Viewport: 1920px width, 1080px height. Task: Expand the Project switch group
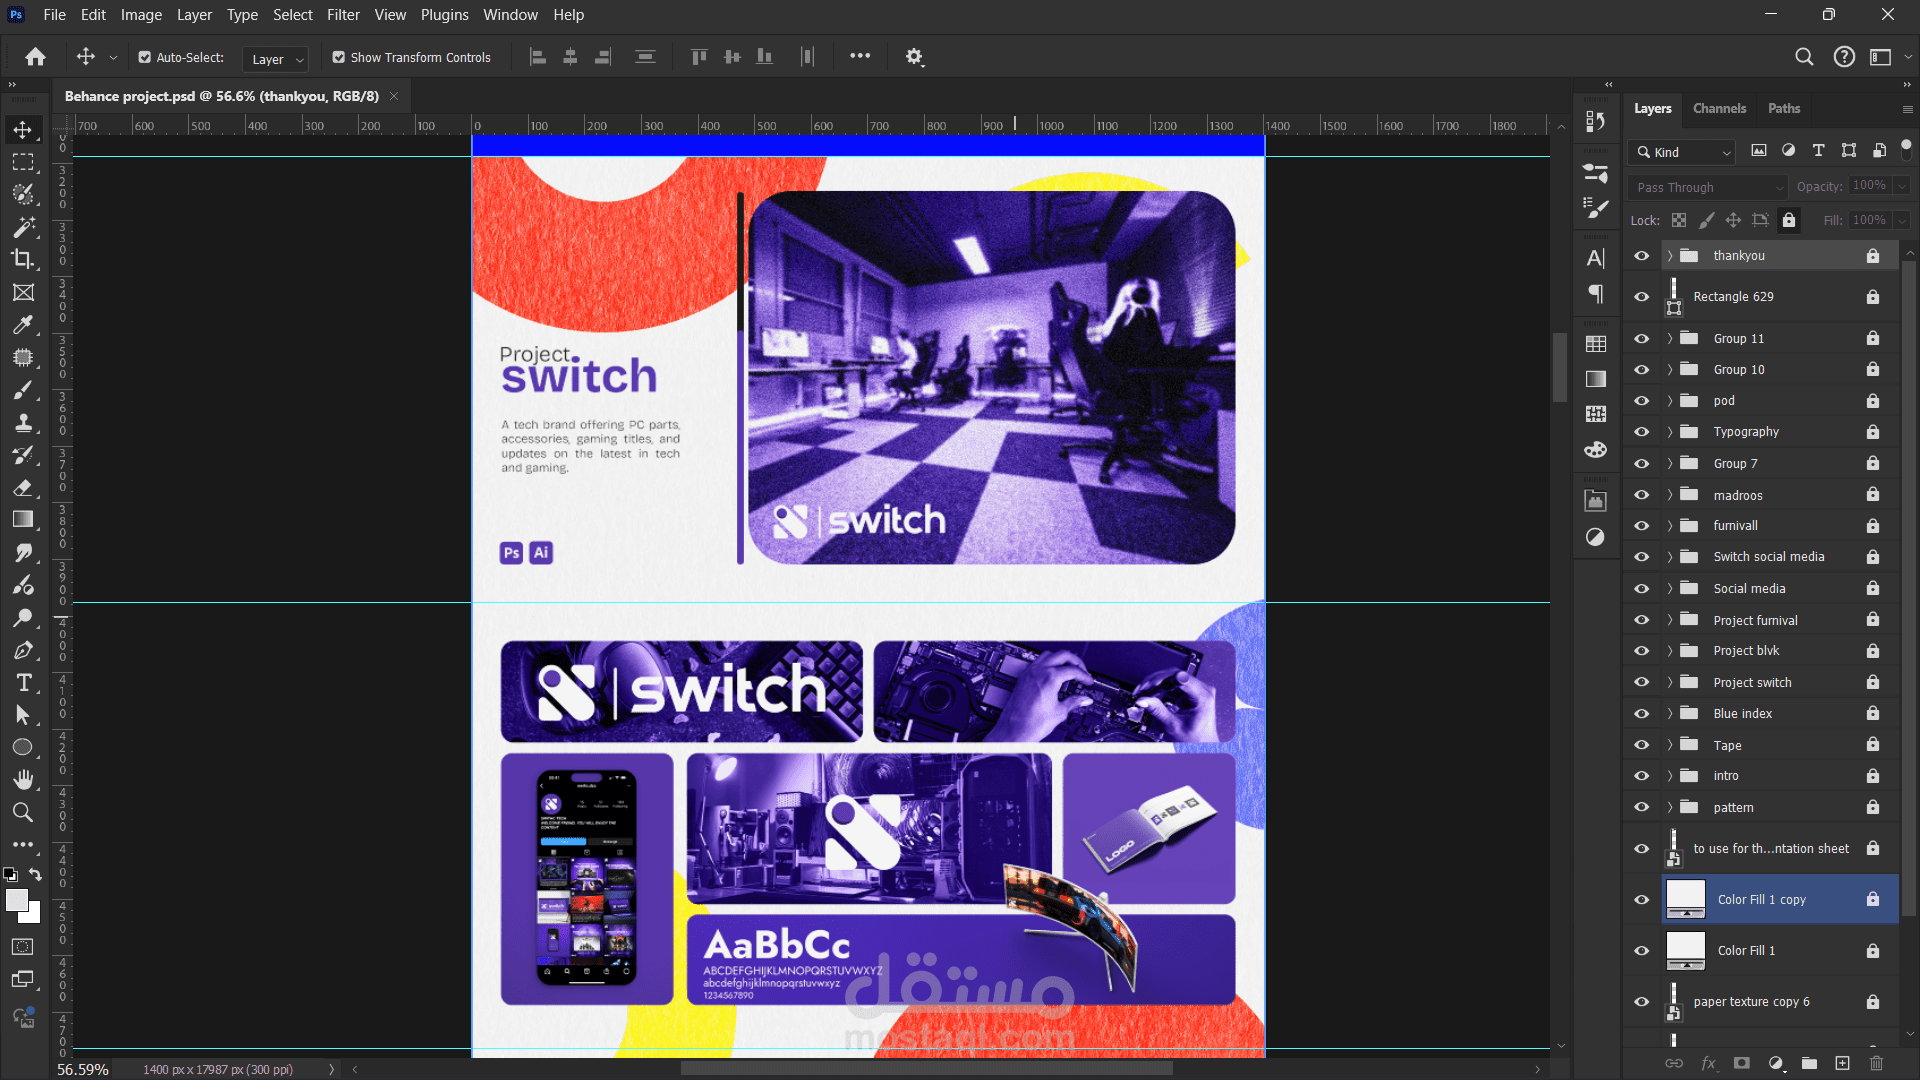pyautogui.click(x=1669, y=682)
